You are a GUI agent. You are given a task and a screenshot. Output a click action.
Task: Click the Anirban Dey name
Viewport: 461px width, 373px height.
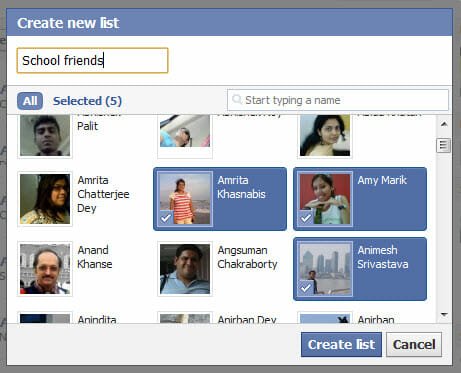tap(247, 319)
